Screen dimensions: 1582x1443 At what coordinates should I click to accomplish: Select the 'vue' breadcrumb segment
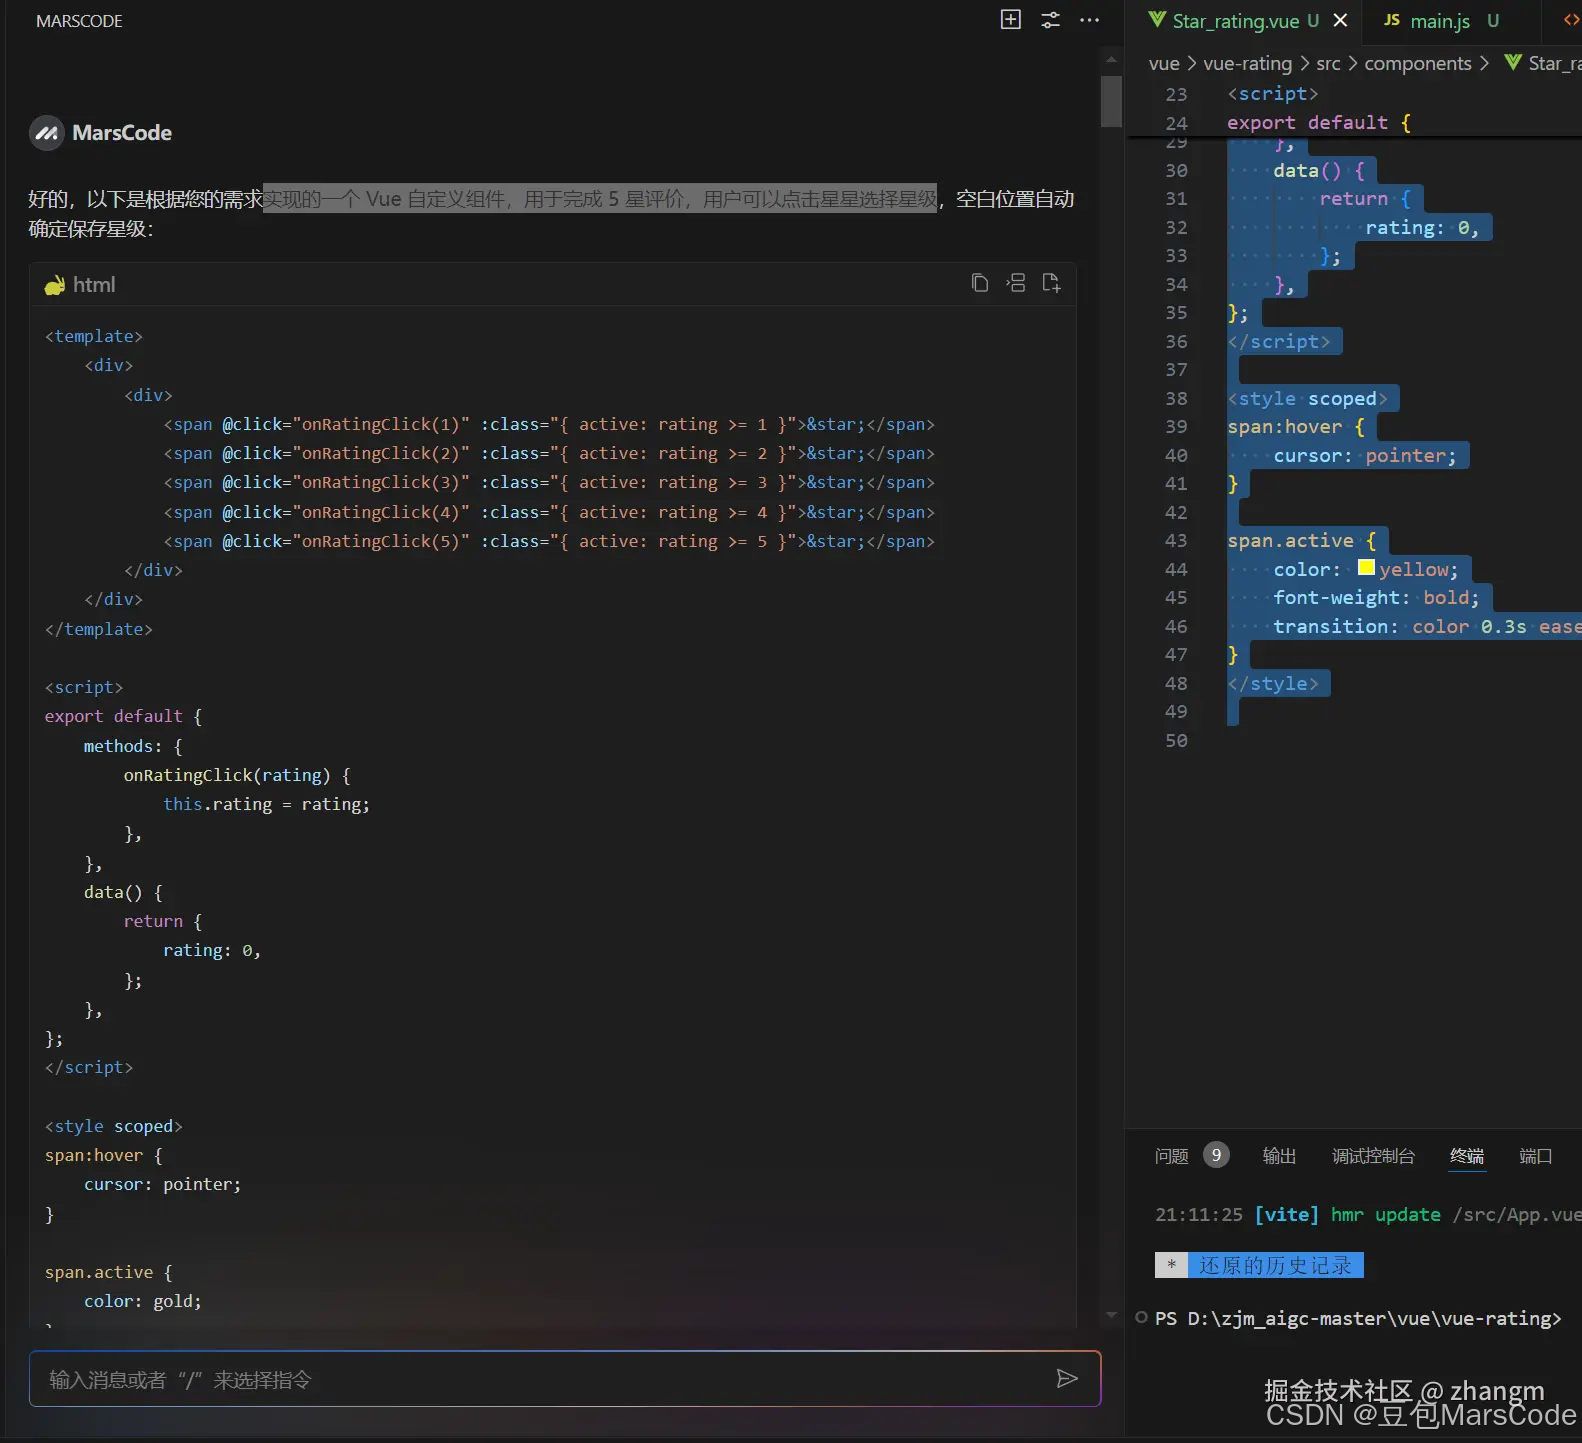click(1164, 63)
